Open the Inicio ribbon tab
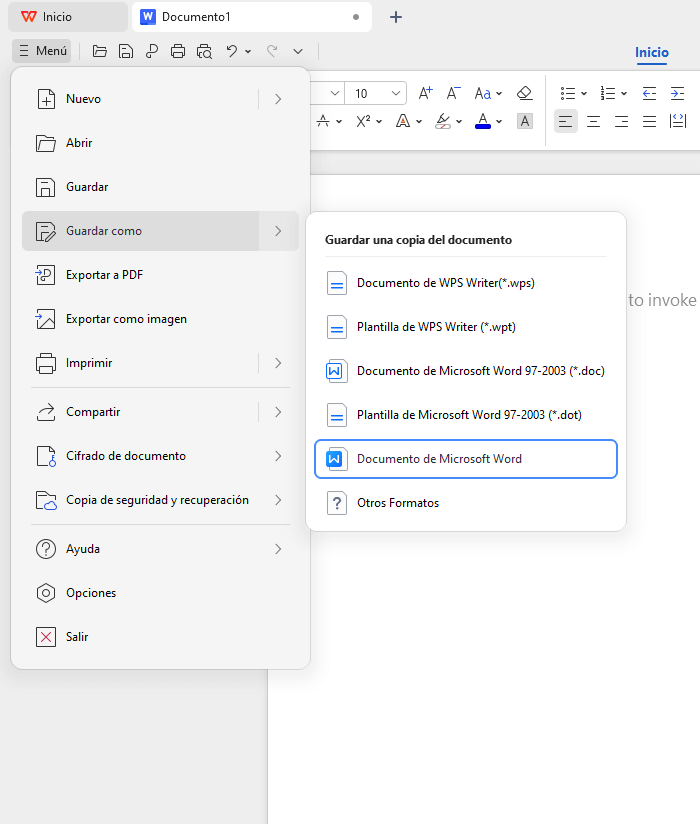700x824 pixels. 652,52
